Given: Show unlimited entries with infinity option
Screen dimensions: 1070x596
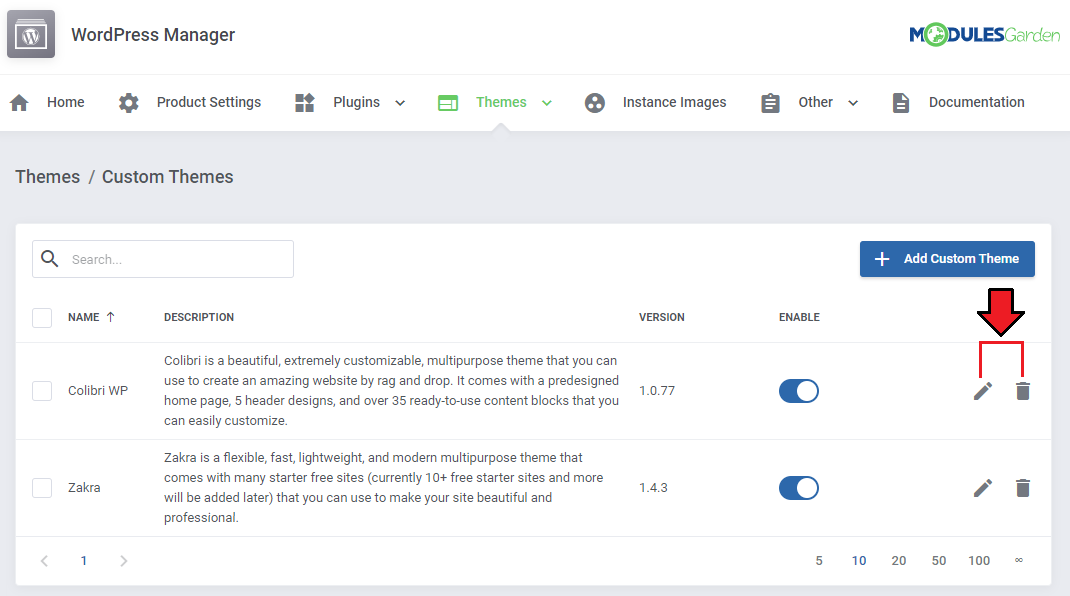Looking at the screenshot, I should pos(1019,560).
